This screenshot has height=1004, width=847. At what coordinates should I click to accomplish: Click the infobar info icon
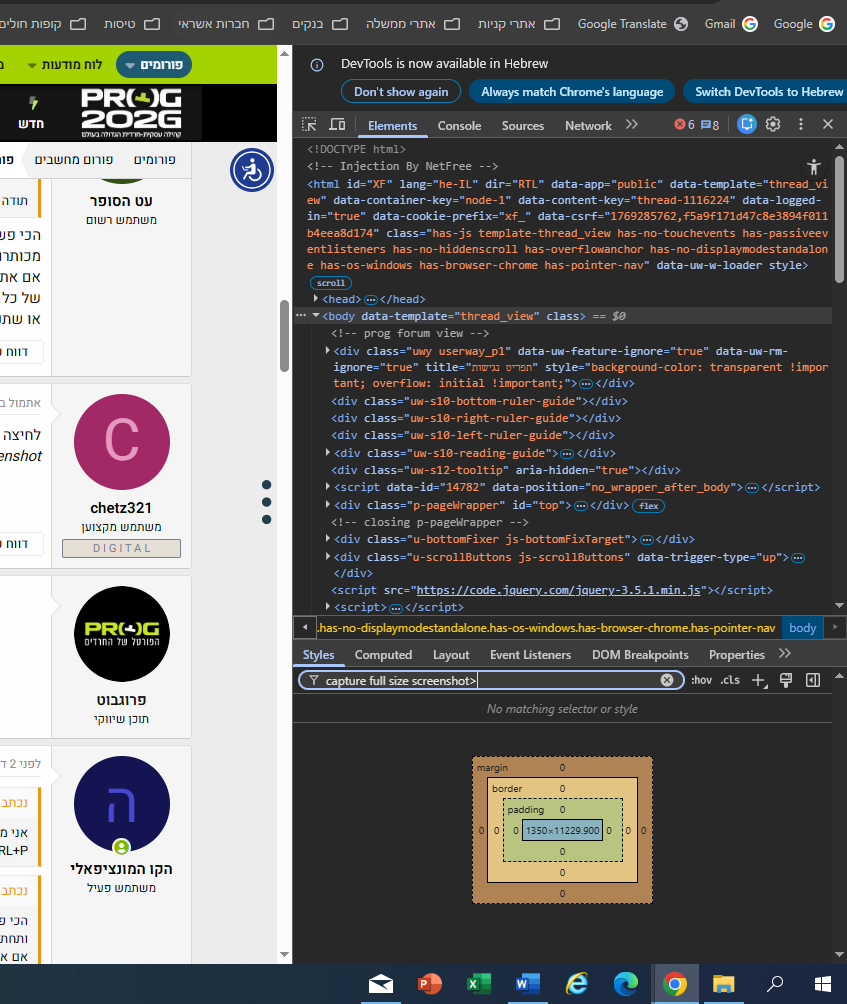tap(317, 65)
